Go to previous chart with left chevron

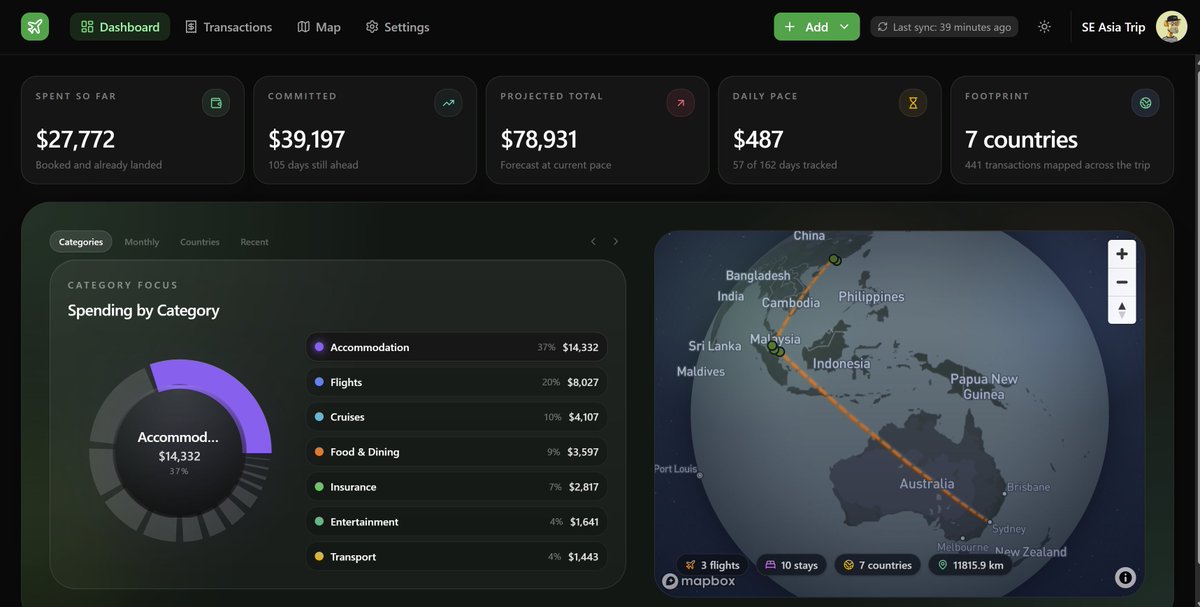tap(593, 241)
